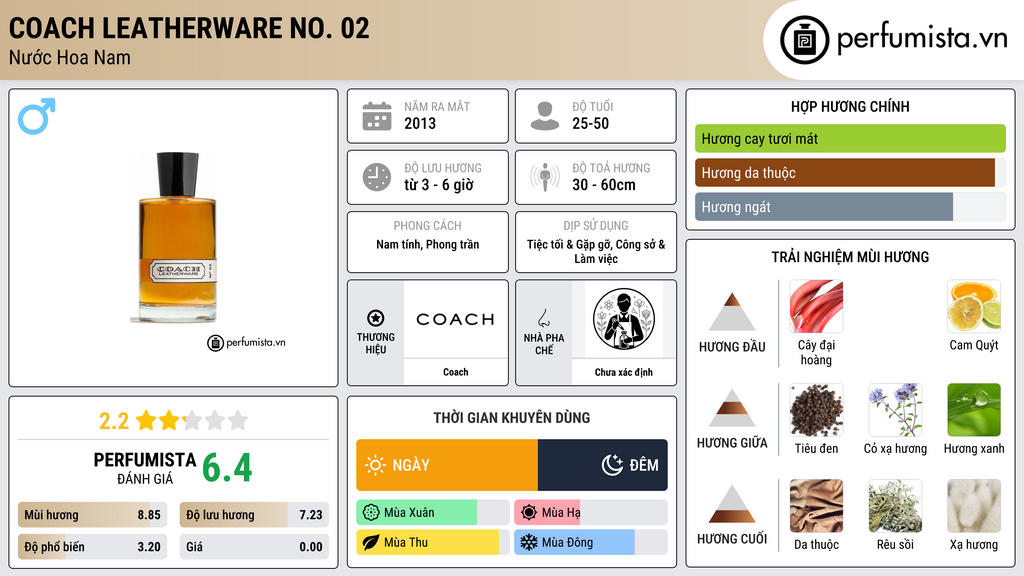The width and height of the screenshot is (1024, 576).
Task: Open the Hương xanh note image
Action: [x=974, y=410]
